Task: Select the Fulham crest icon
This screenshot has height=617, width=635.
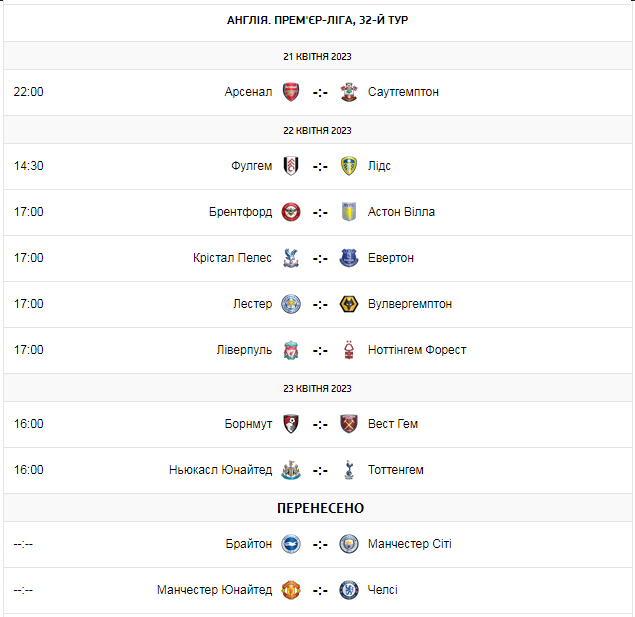Action: point(291,166)
